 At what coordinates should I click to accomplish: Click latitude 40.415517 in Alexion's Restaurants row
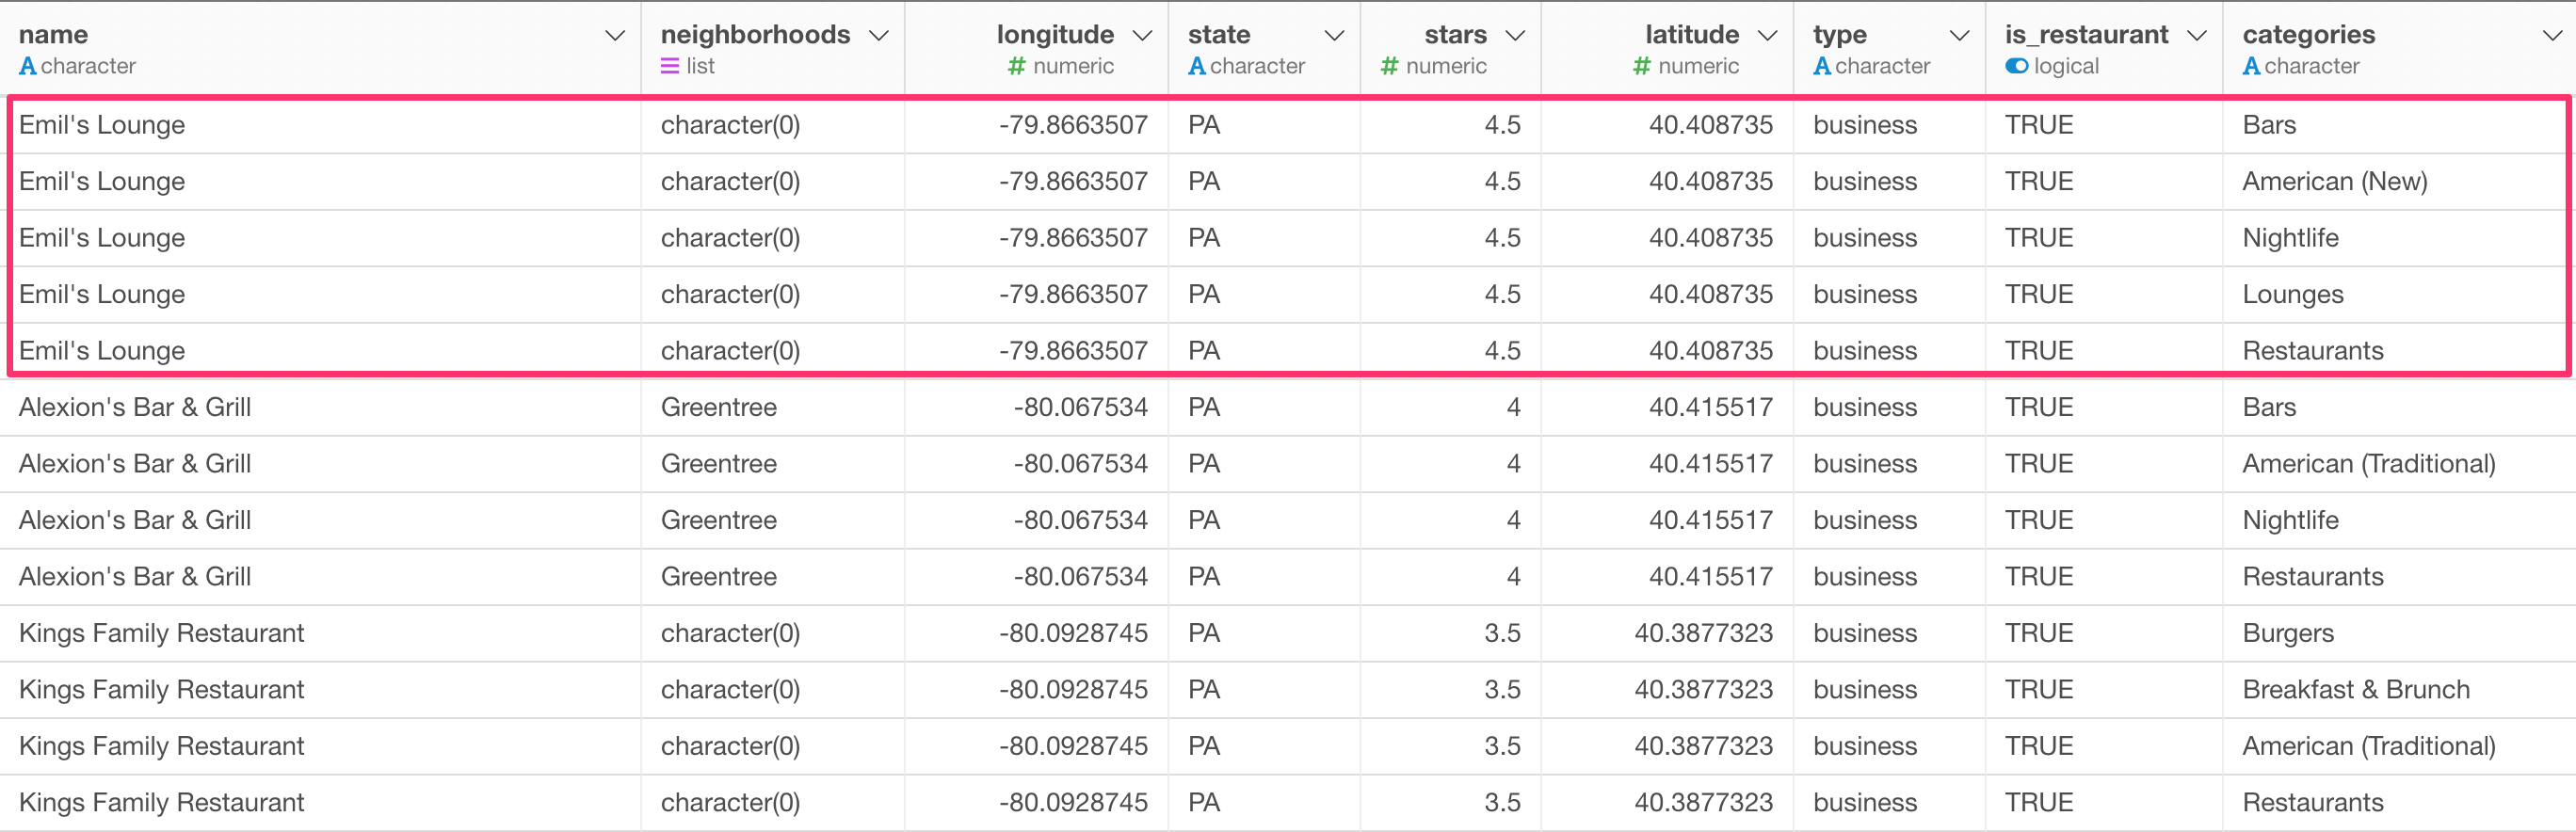[x=1710, y=577]
